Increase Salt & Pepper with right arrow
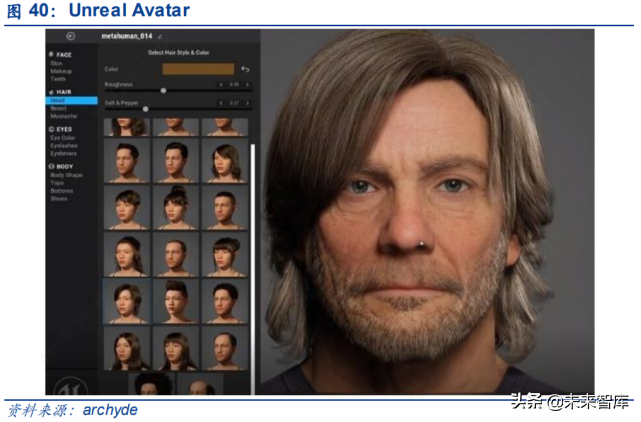The width and height of the screenshot is (641, 422). coord(247,102)
